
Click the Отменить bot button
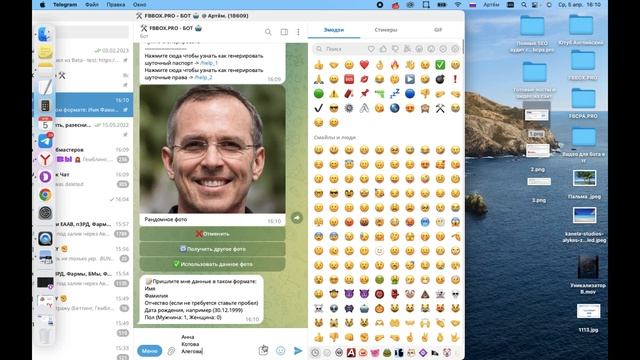[212, 234]
